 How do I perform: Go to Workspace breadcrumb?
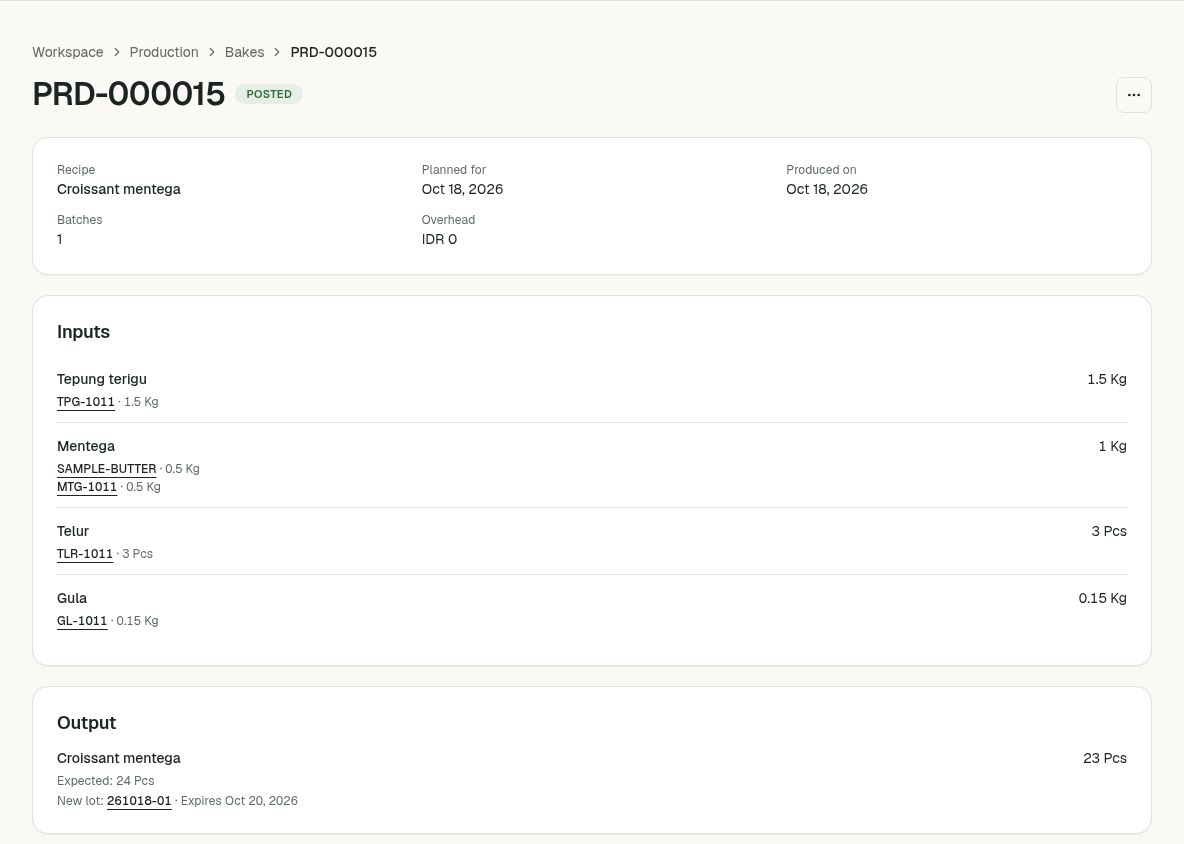(68, 52)
